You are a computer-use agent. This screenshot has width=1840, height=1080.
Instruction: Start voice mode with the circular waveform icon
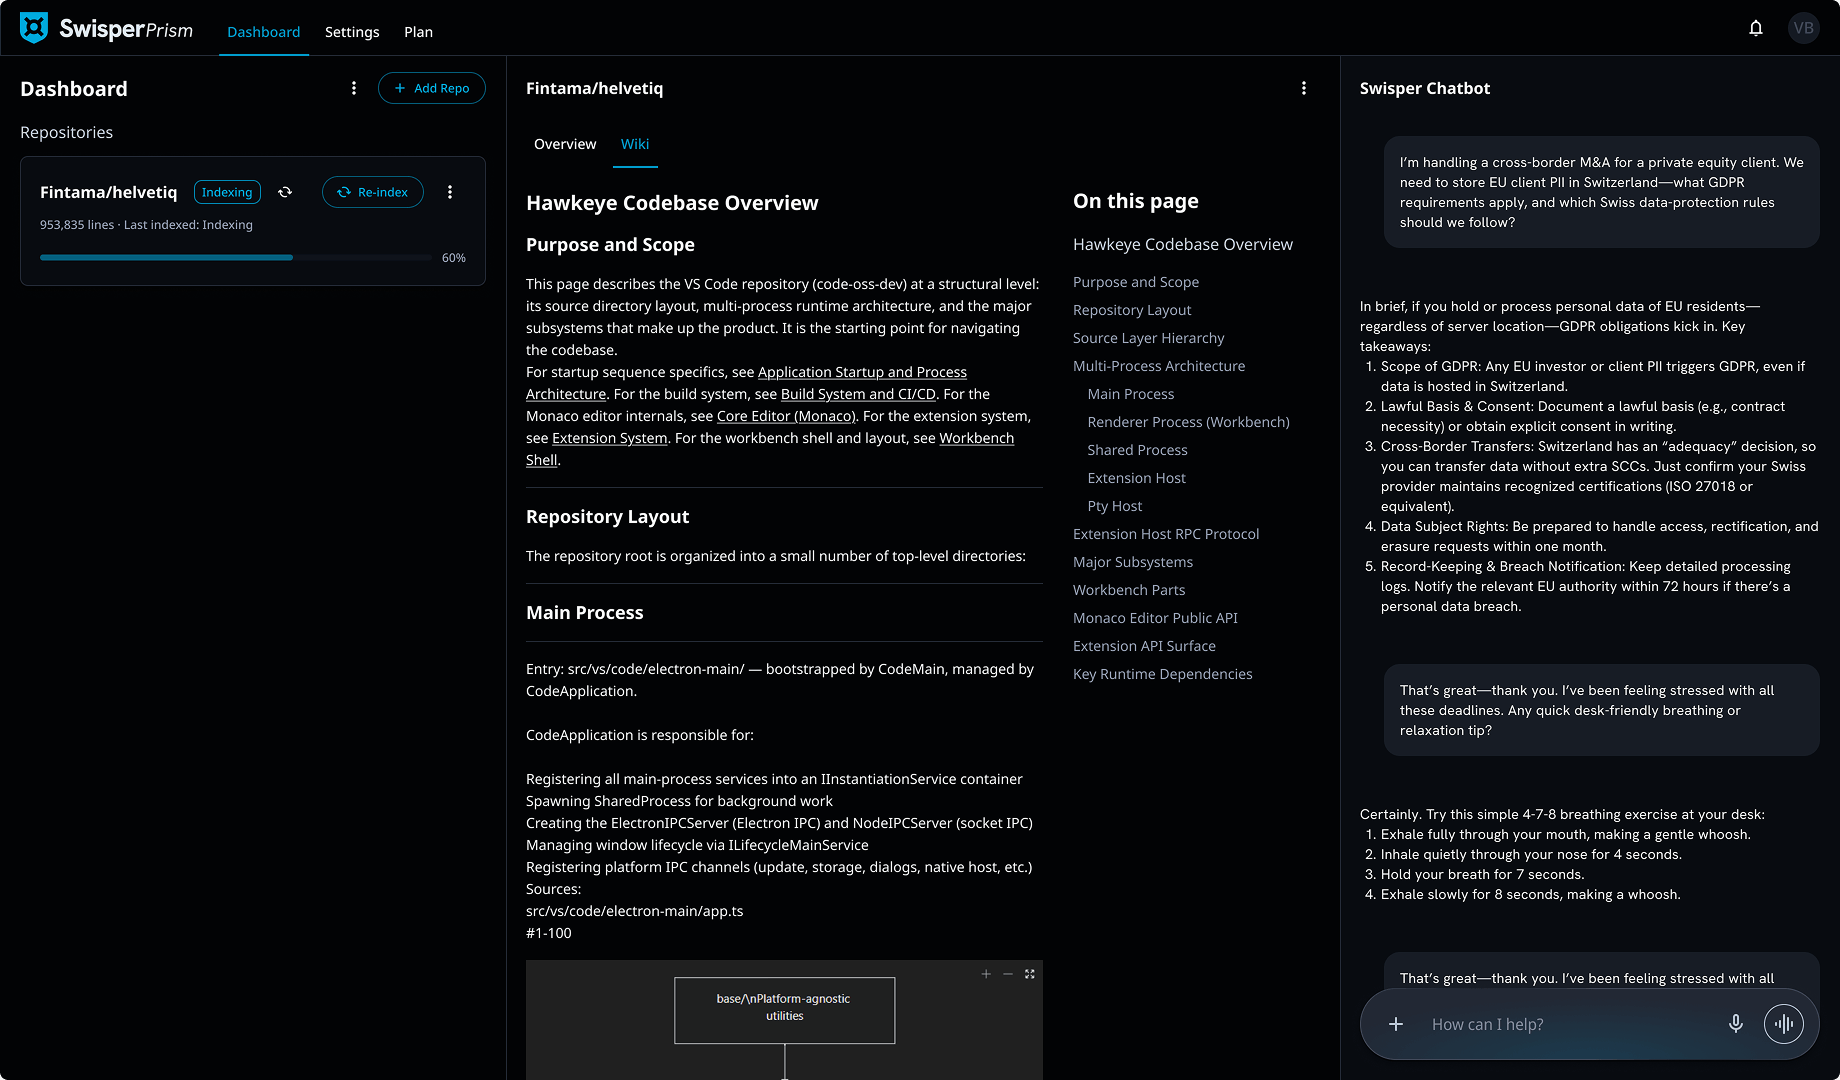pos(1784,1024)
